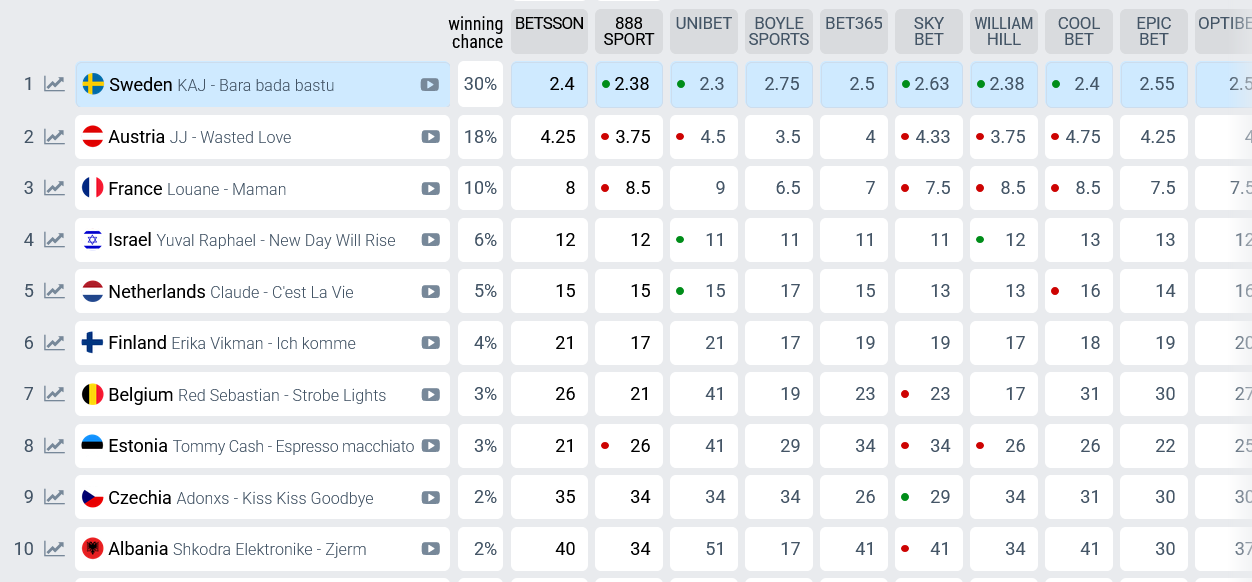
Task: Open the trend chart icon for Czechia
Action: pyautogui.click(x=54, y=497)
